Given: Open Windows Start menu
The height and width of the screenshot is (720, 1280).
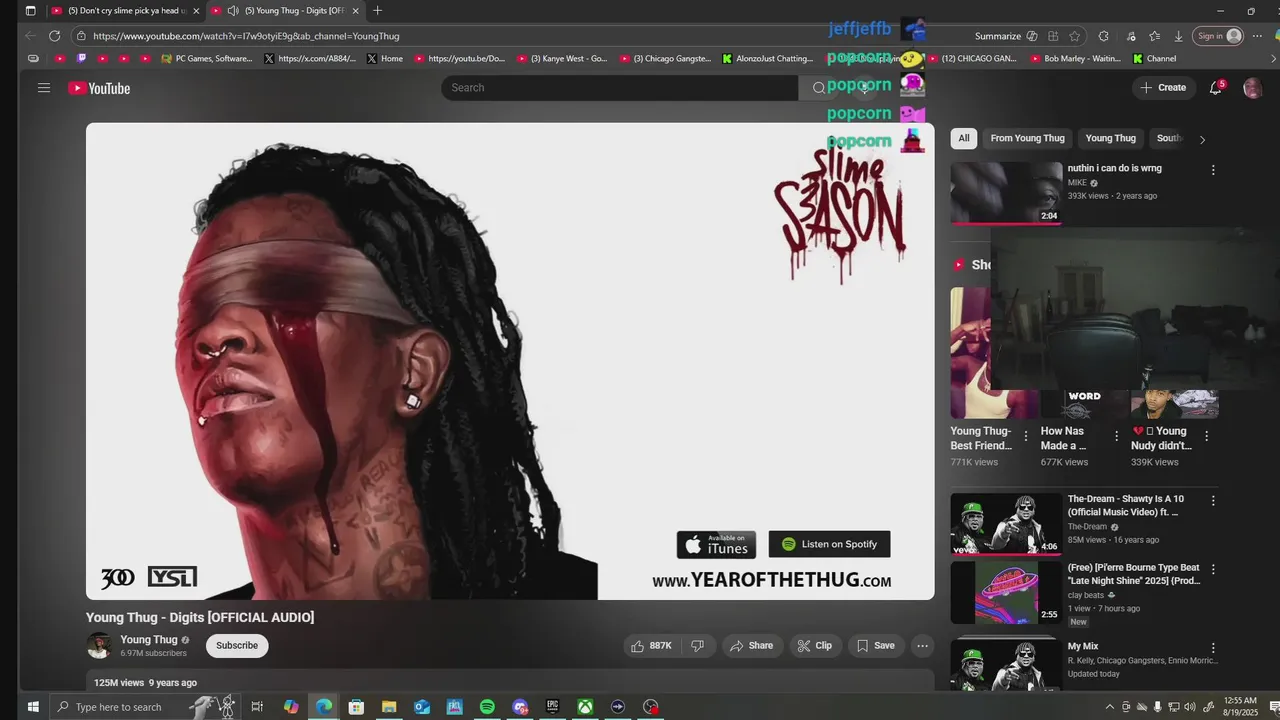Looking at the screenshot, I should pos(32,707).
